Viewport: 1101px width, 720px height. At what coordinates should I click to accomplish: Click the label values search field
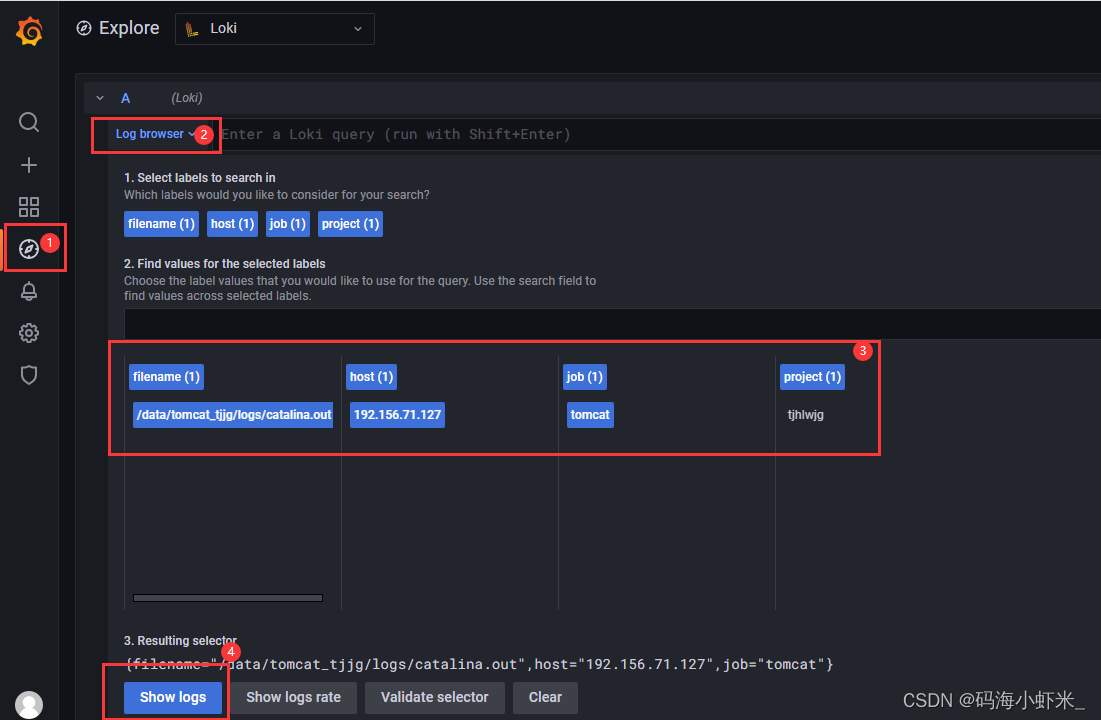pos(612,324)
